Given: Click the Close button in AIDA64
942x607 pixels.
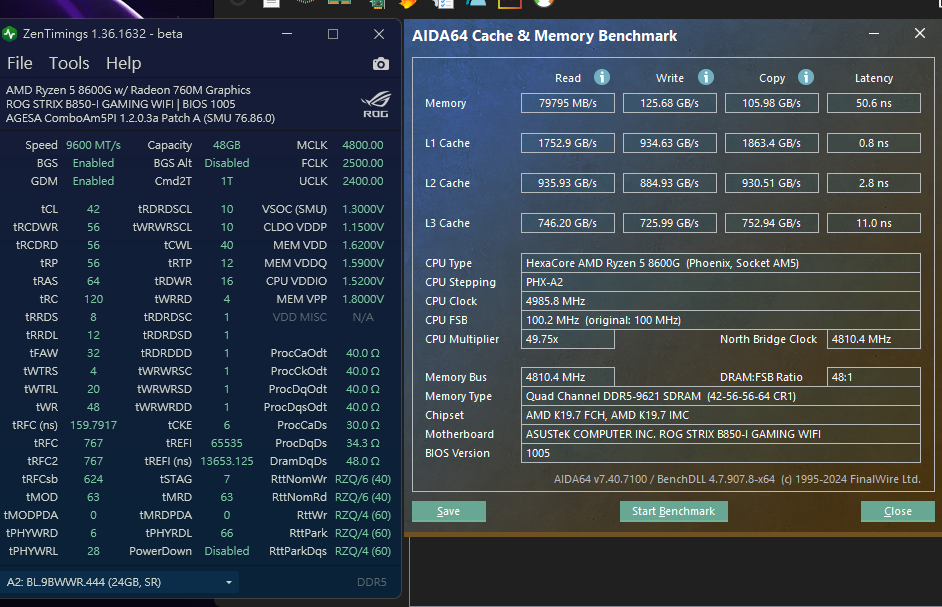Looking at the screenshot, I should pos(898,511).
